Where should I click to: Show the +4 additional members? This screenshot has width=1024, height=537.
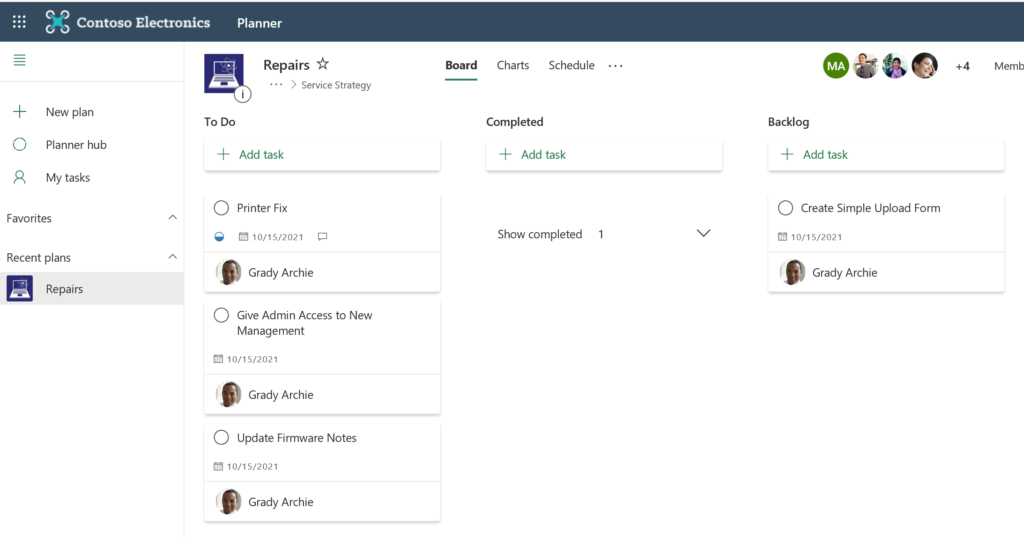962,66
